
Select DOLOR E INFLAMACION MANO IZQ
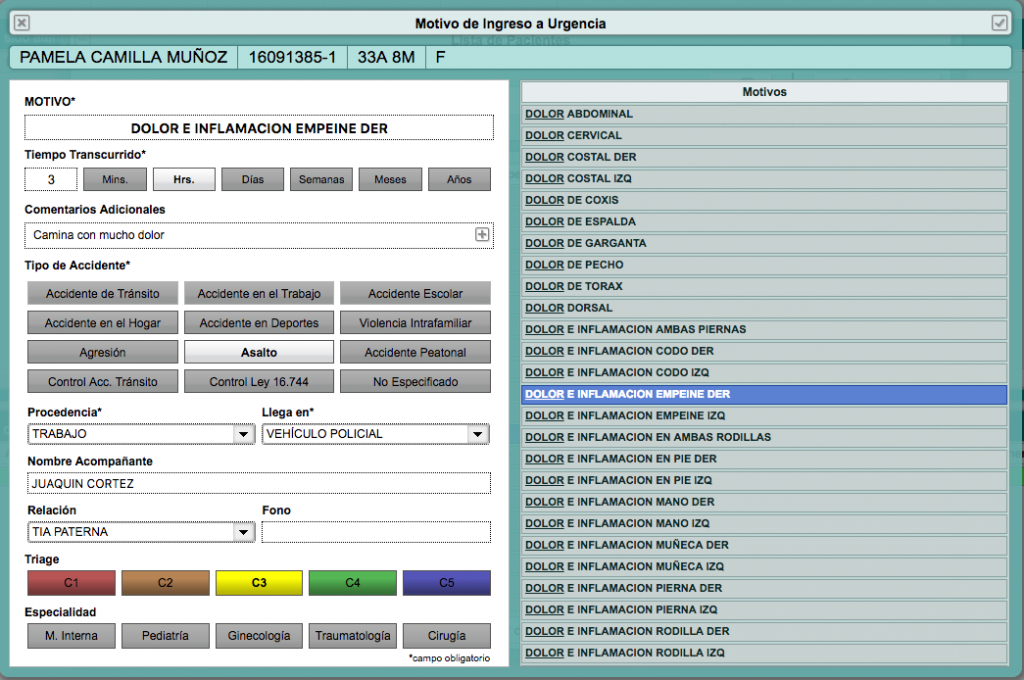764,523
